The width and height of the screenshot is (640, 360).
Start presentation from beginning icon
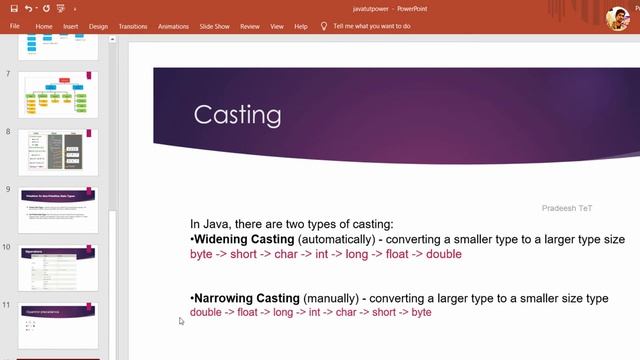click(x=61, y=9)
